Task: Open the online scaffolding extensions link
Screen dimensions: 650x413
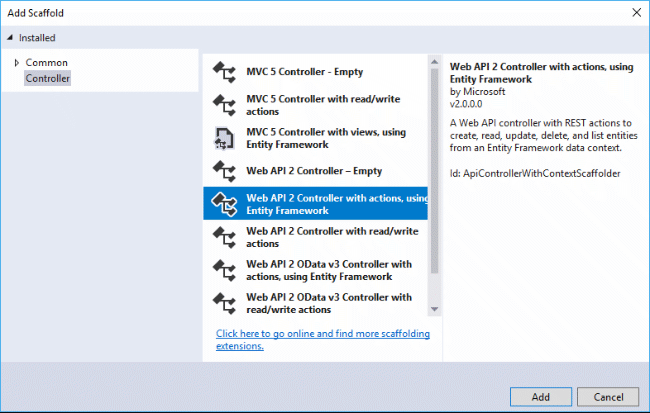Action: pyautogui.click(x=313, y=339)
